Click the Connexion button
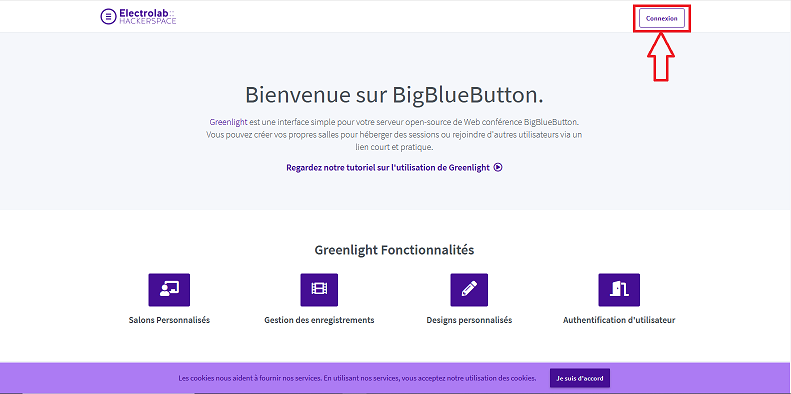 661,18
